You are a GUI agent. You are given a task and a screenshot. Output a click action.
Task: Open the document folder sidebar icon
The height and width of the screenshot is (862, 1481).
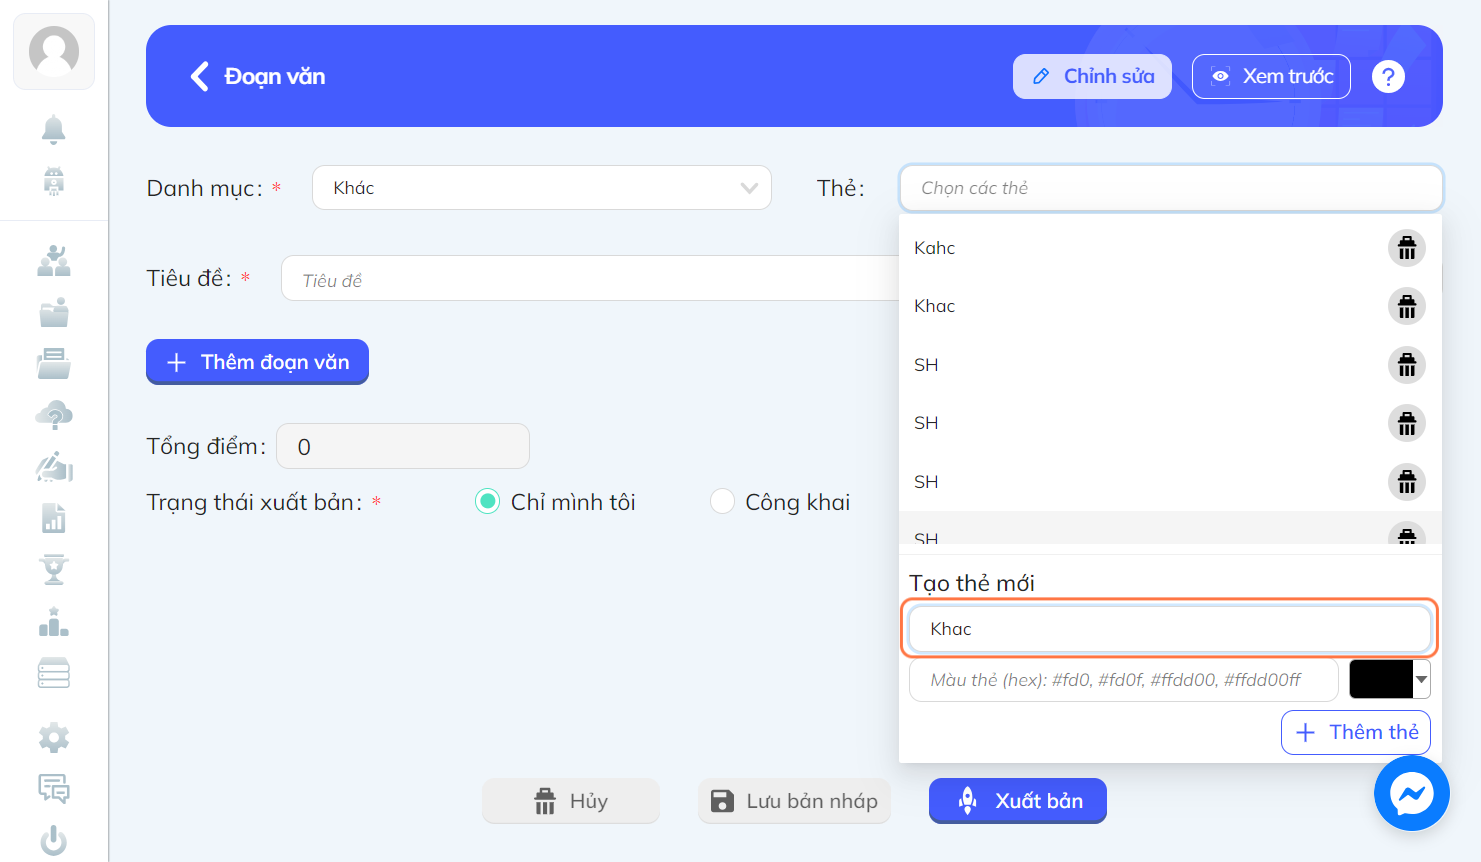point(54,364)
